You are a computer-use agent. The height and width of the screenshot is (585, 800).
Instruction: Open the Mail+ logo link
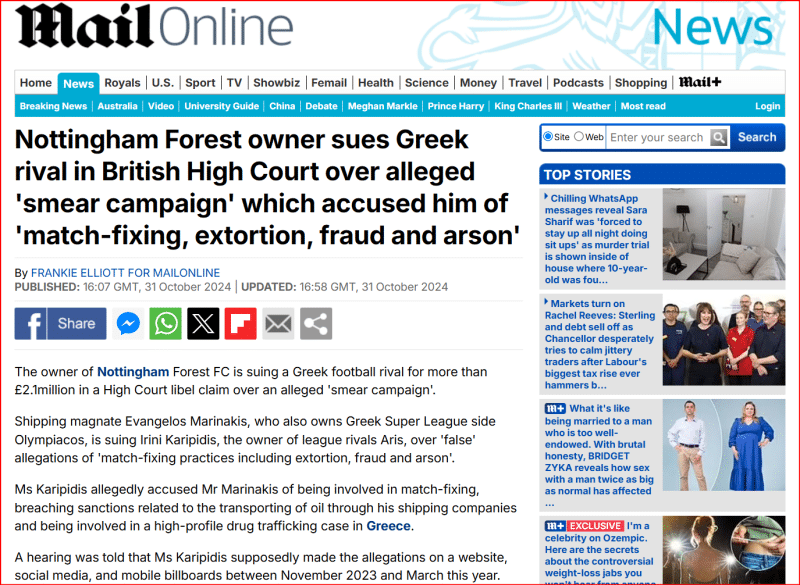coord(700,83)
